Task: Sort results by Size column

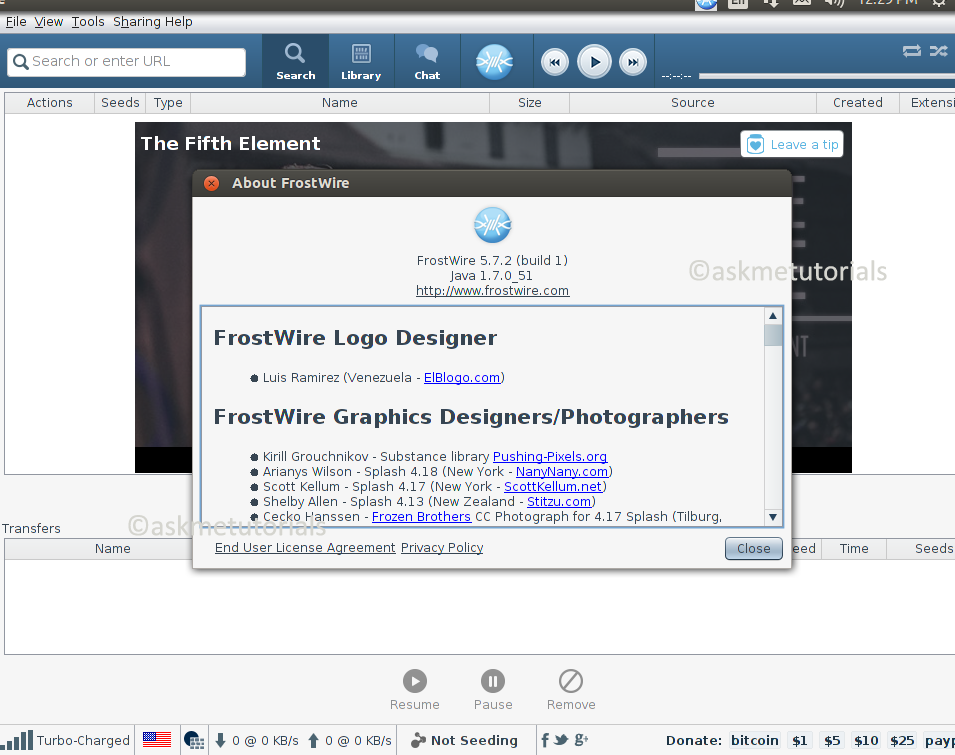Action: tap(529, 103)
